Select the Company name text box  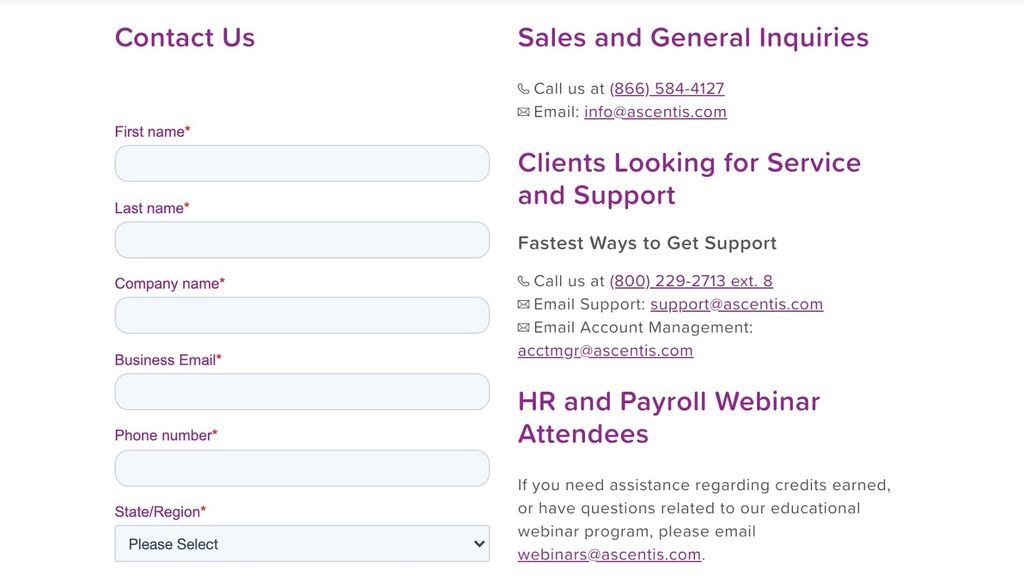(302, 315)
